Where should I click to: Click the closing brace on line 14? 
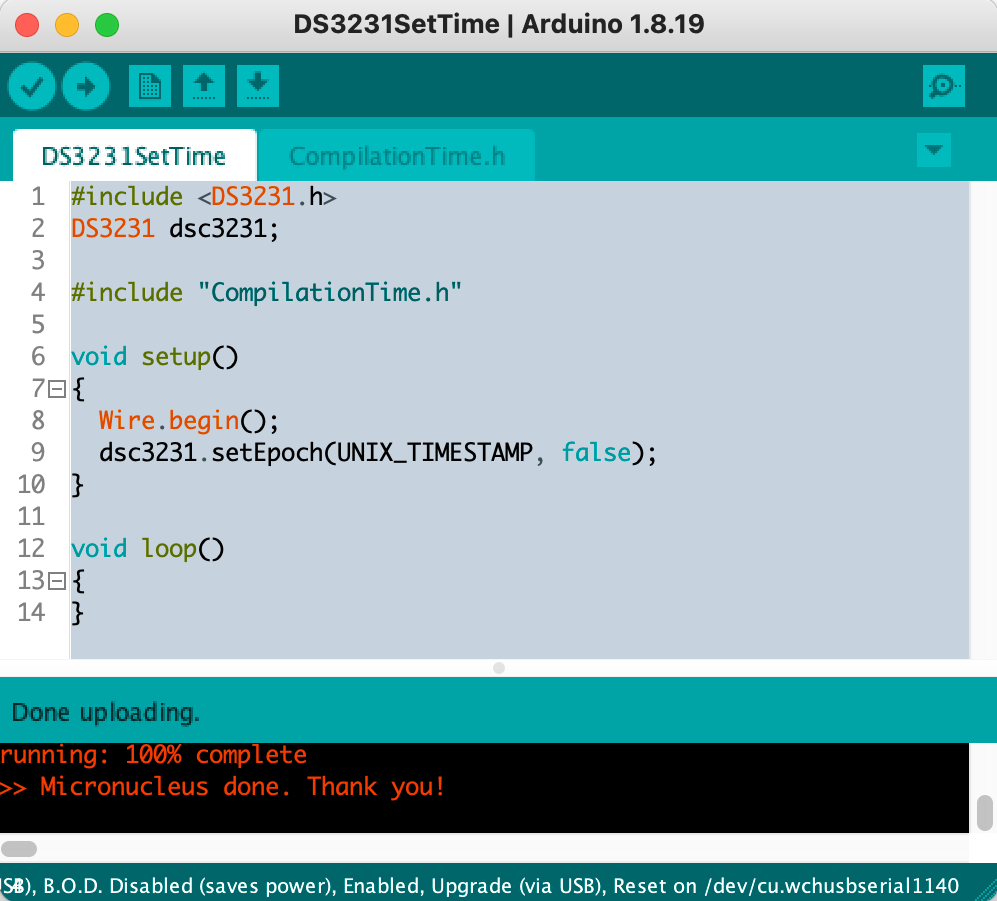point(78,613)
